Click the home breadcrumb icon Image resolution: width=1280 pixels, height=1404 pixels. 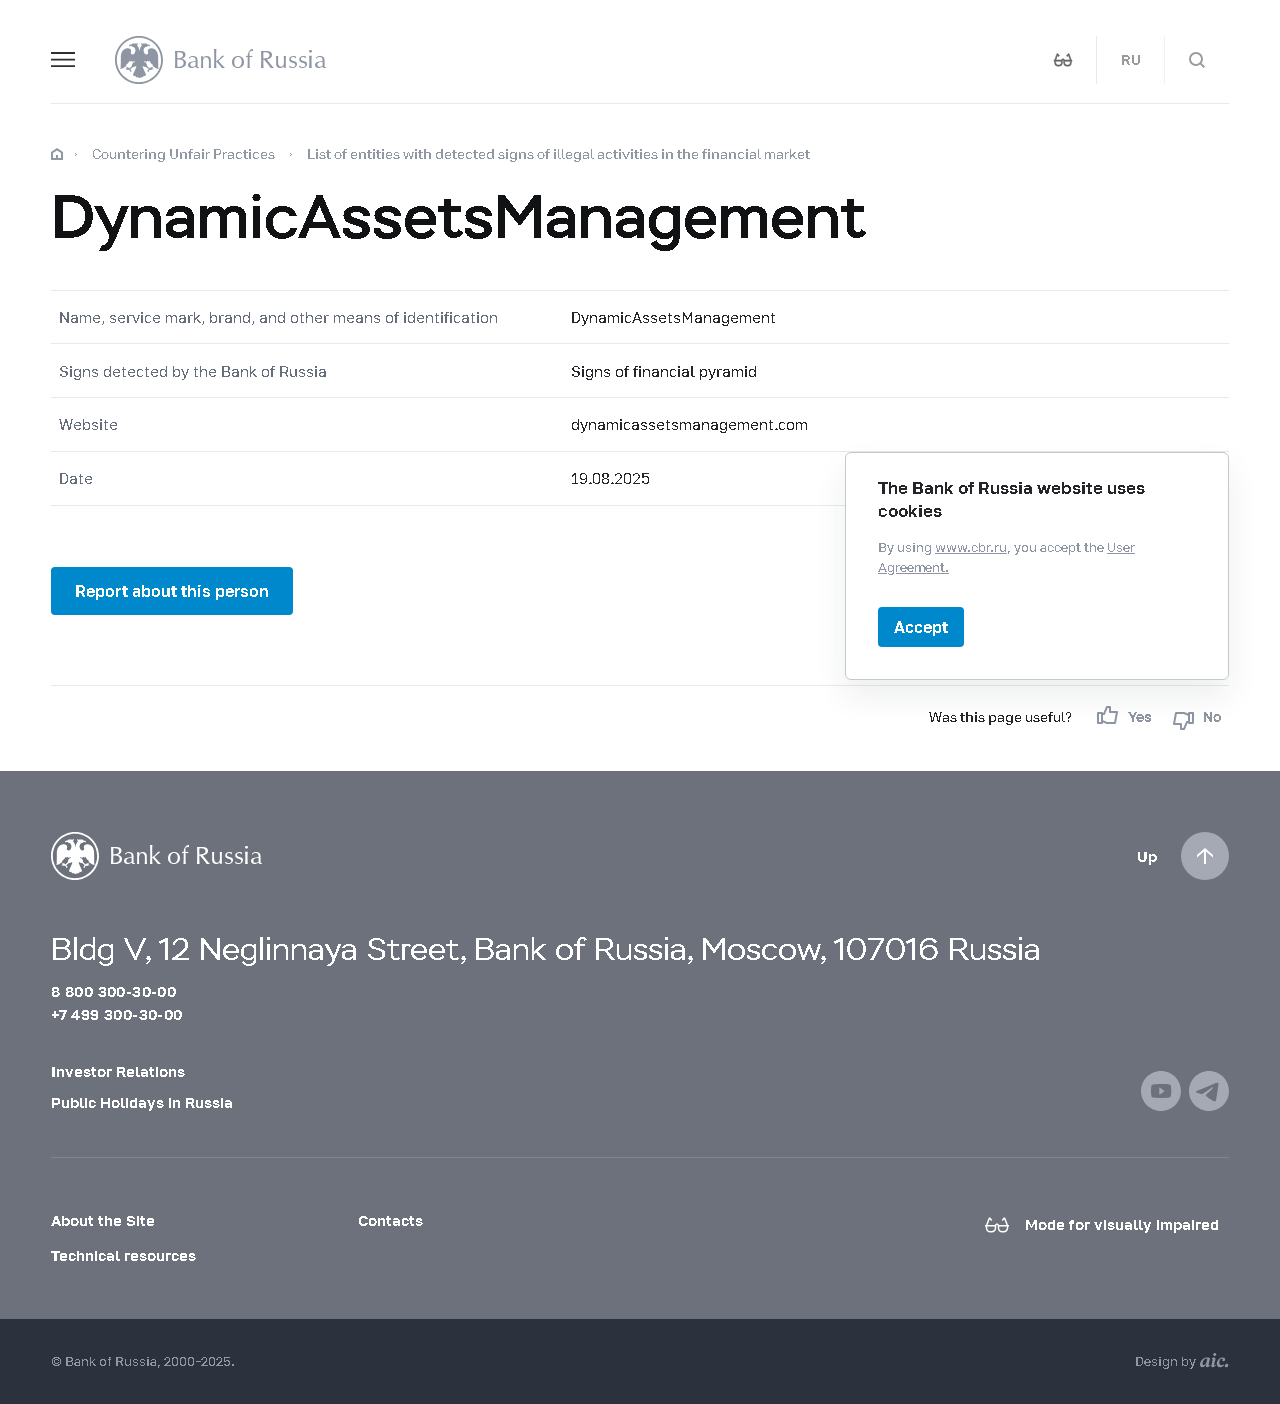57,154
